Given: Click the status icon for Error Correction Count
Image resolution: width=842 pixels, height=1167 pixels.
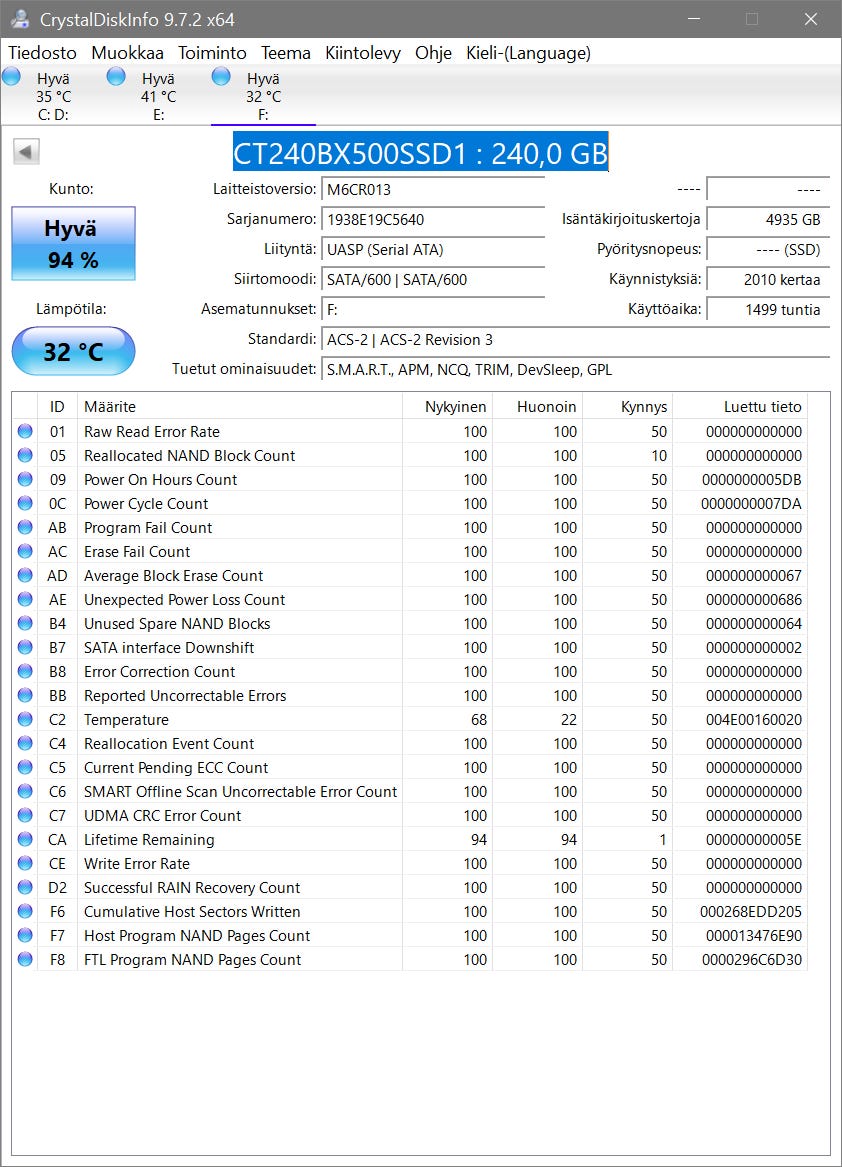Looking at the screenshot, I should [25, 671].
